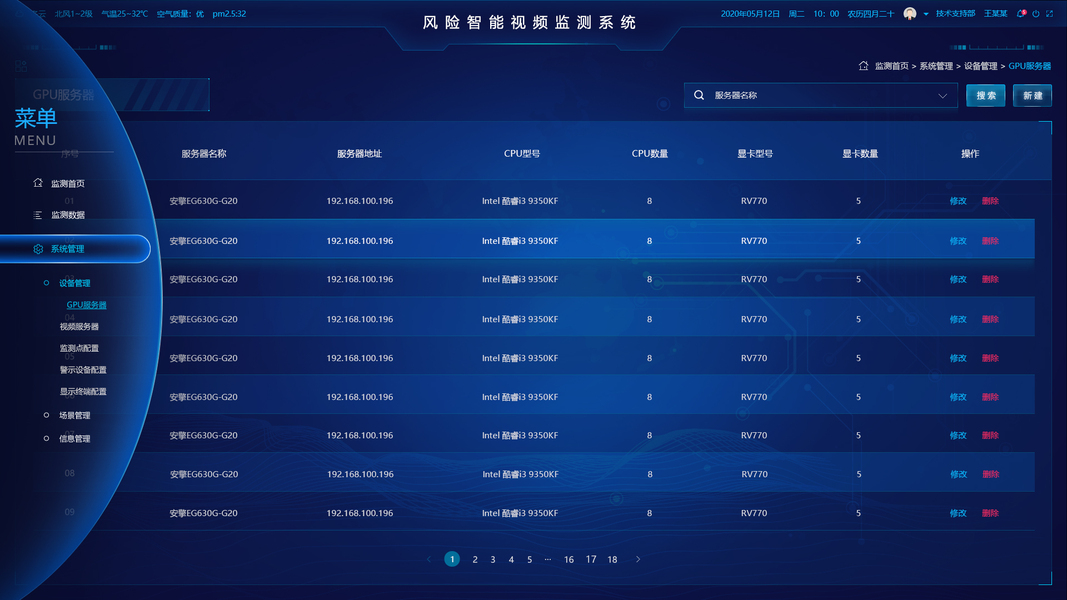The height and width of the screenshot is (600, 1067).
Task: Click Intel 酷睿i3 9350KF in highlighted row
Action: click(x=520, y=241)
